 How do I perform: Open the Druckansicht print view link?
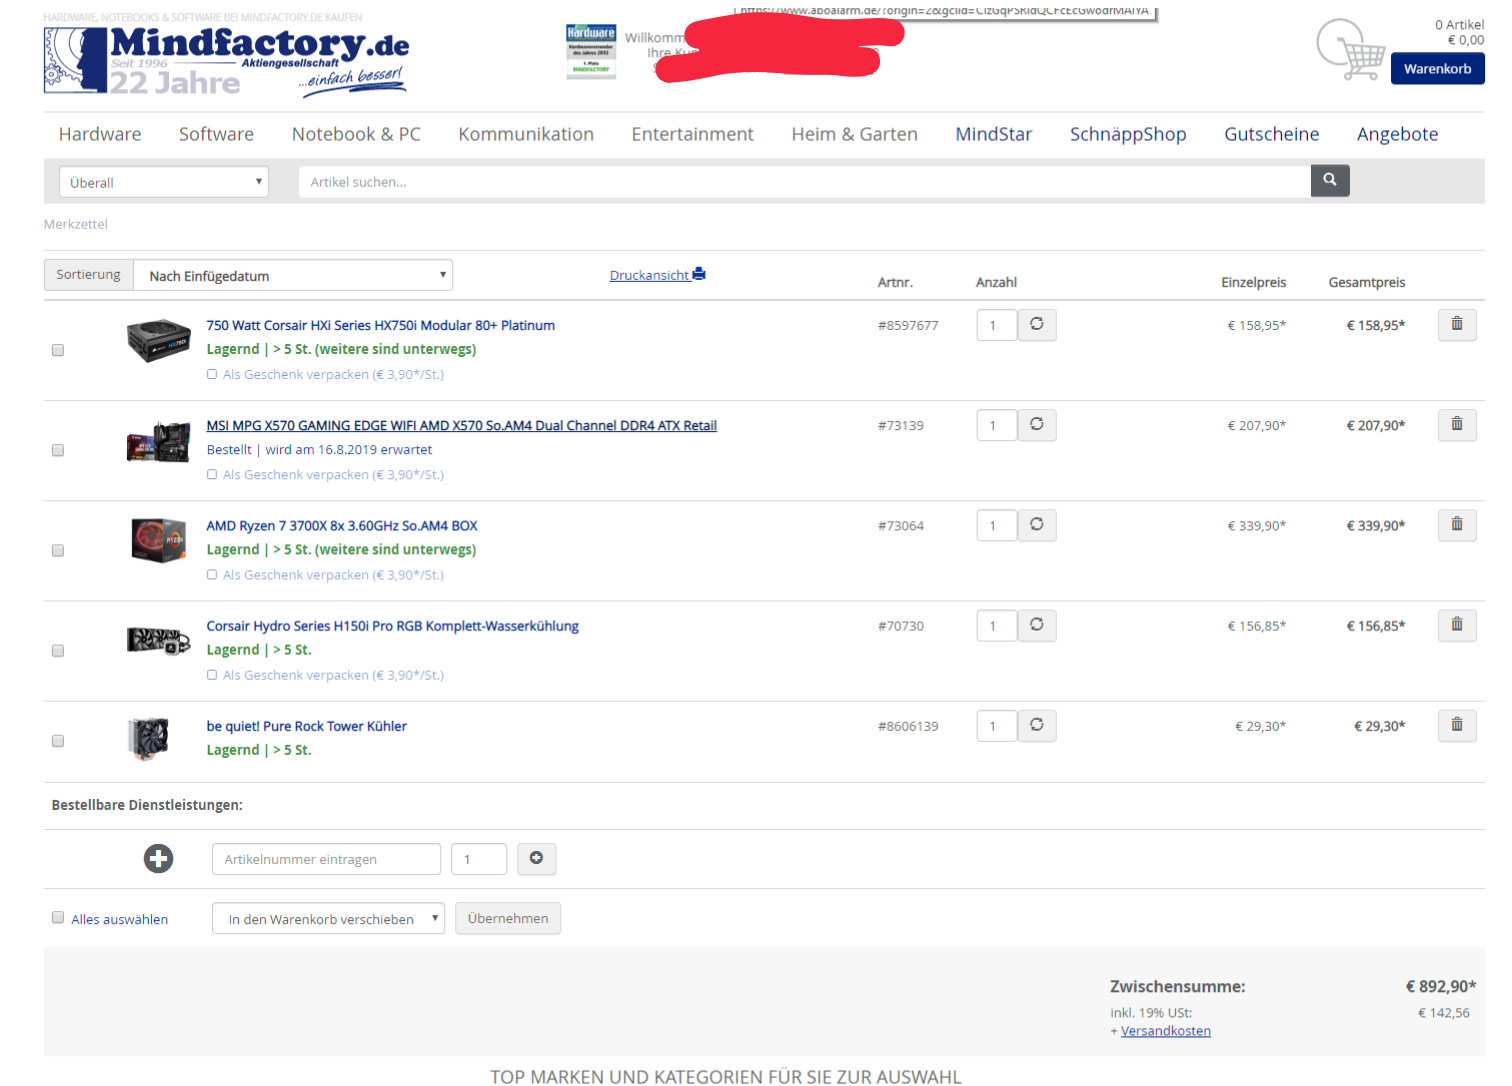pyautogui.click(x=657, y=275)
